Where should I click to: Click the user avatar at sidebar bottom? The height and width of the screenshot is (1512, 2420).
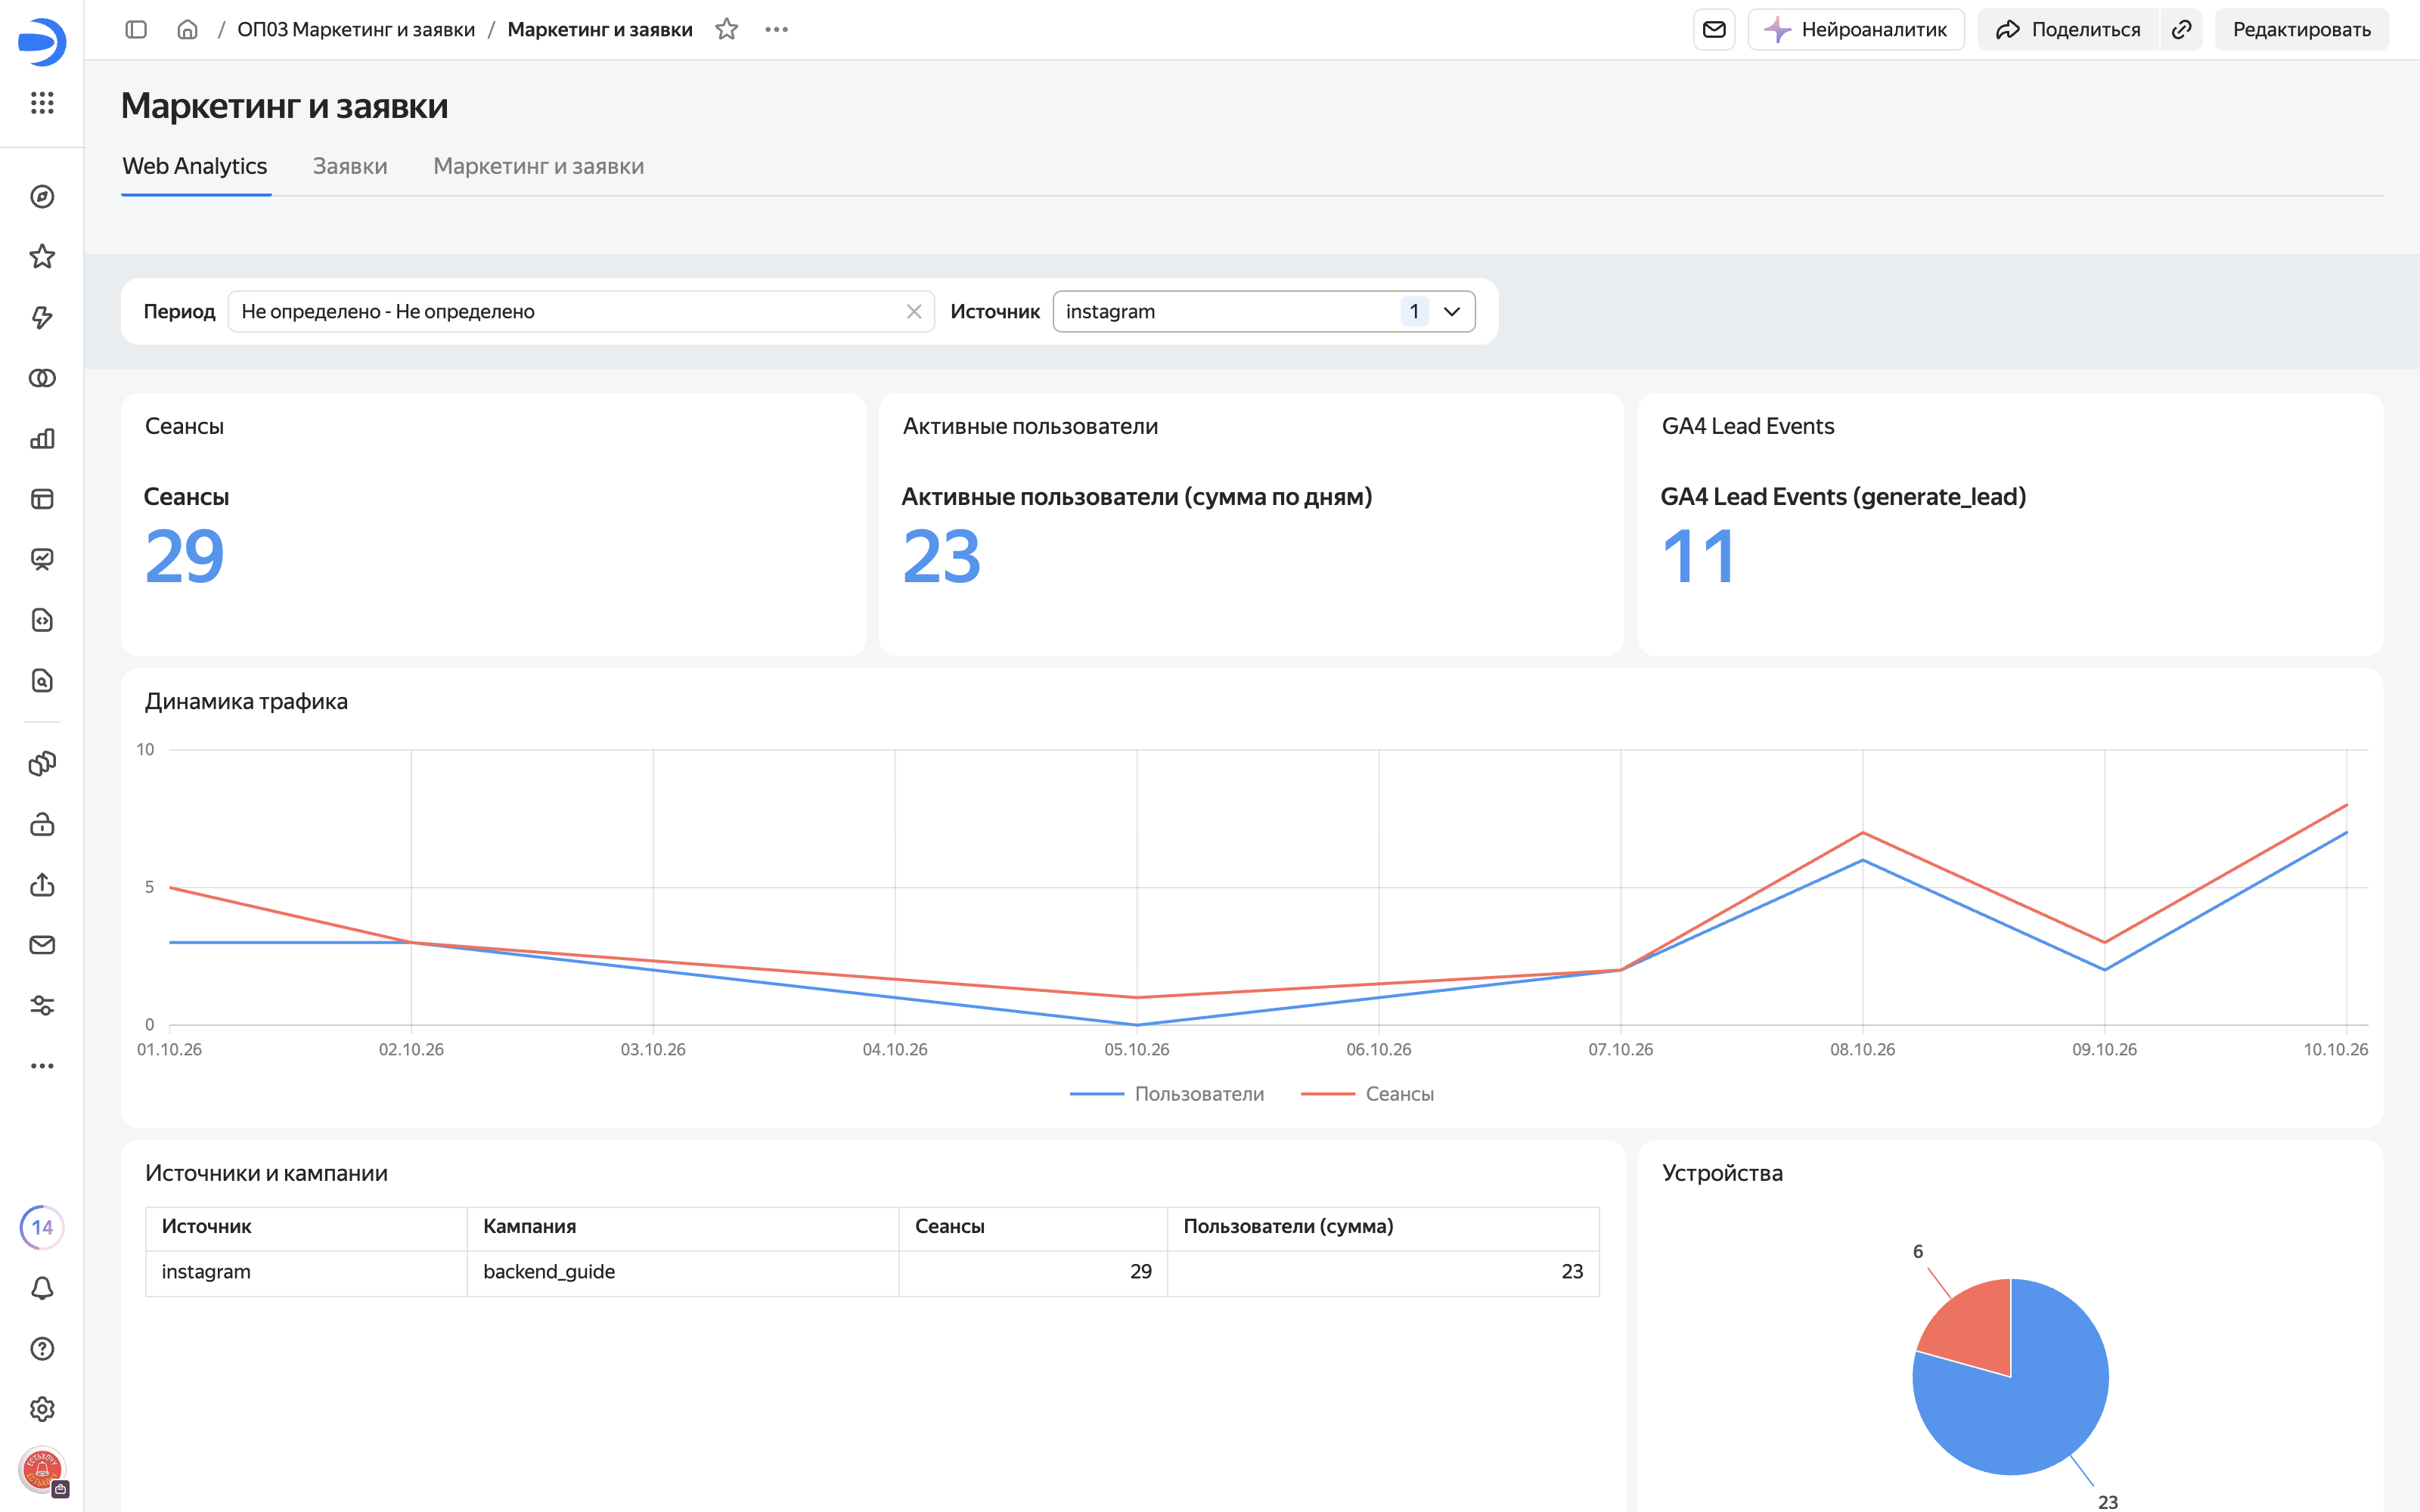[x=42, y=1470]
